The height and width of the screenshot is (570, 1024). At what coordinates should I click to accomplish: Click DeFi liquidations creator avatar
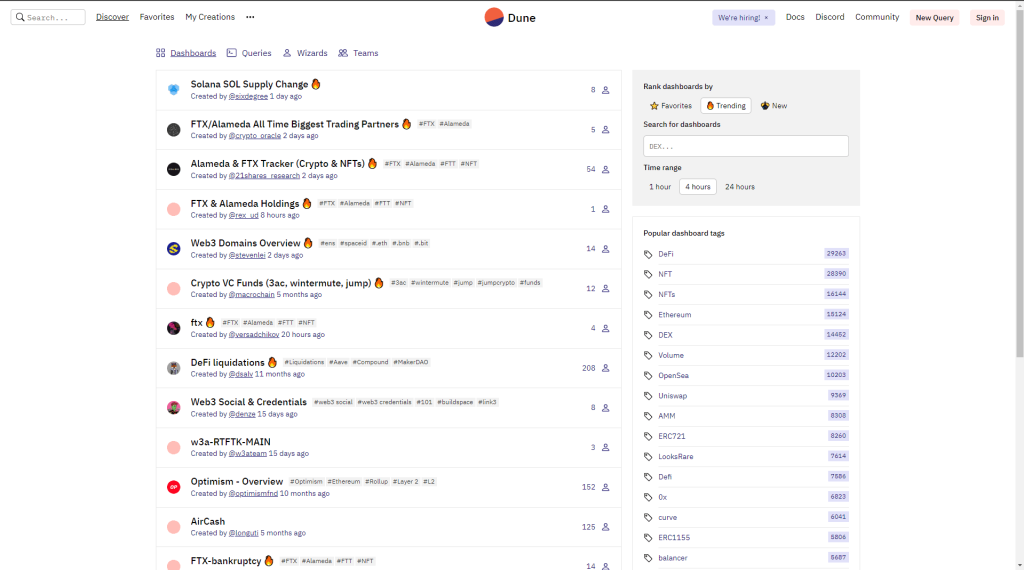point(174,368)
